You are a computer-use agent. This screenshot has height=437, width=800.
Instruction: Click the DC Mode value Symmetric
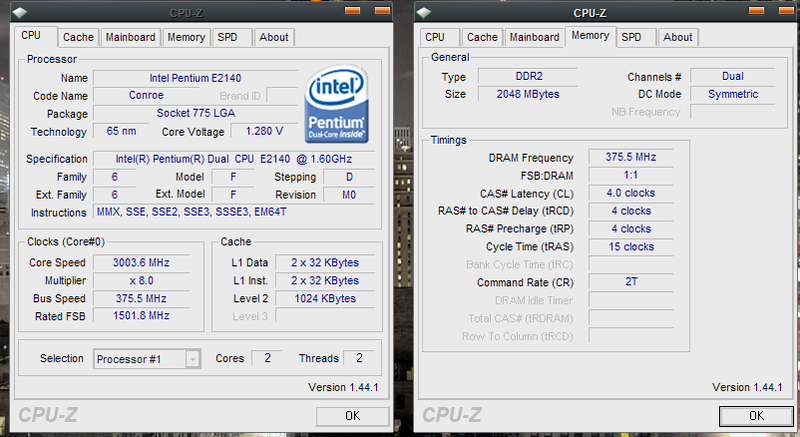[x=733, y=94]
